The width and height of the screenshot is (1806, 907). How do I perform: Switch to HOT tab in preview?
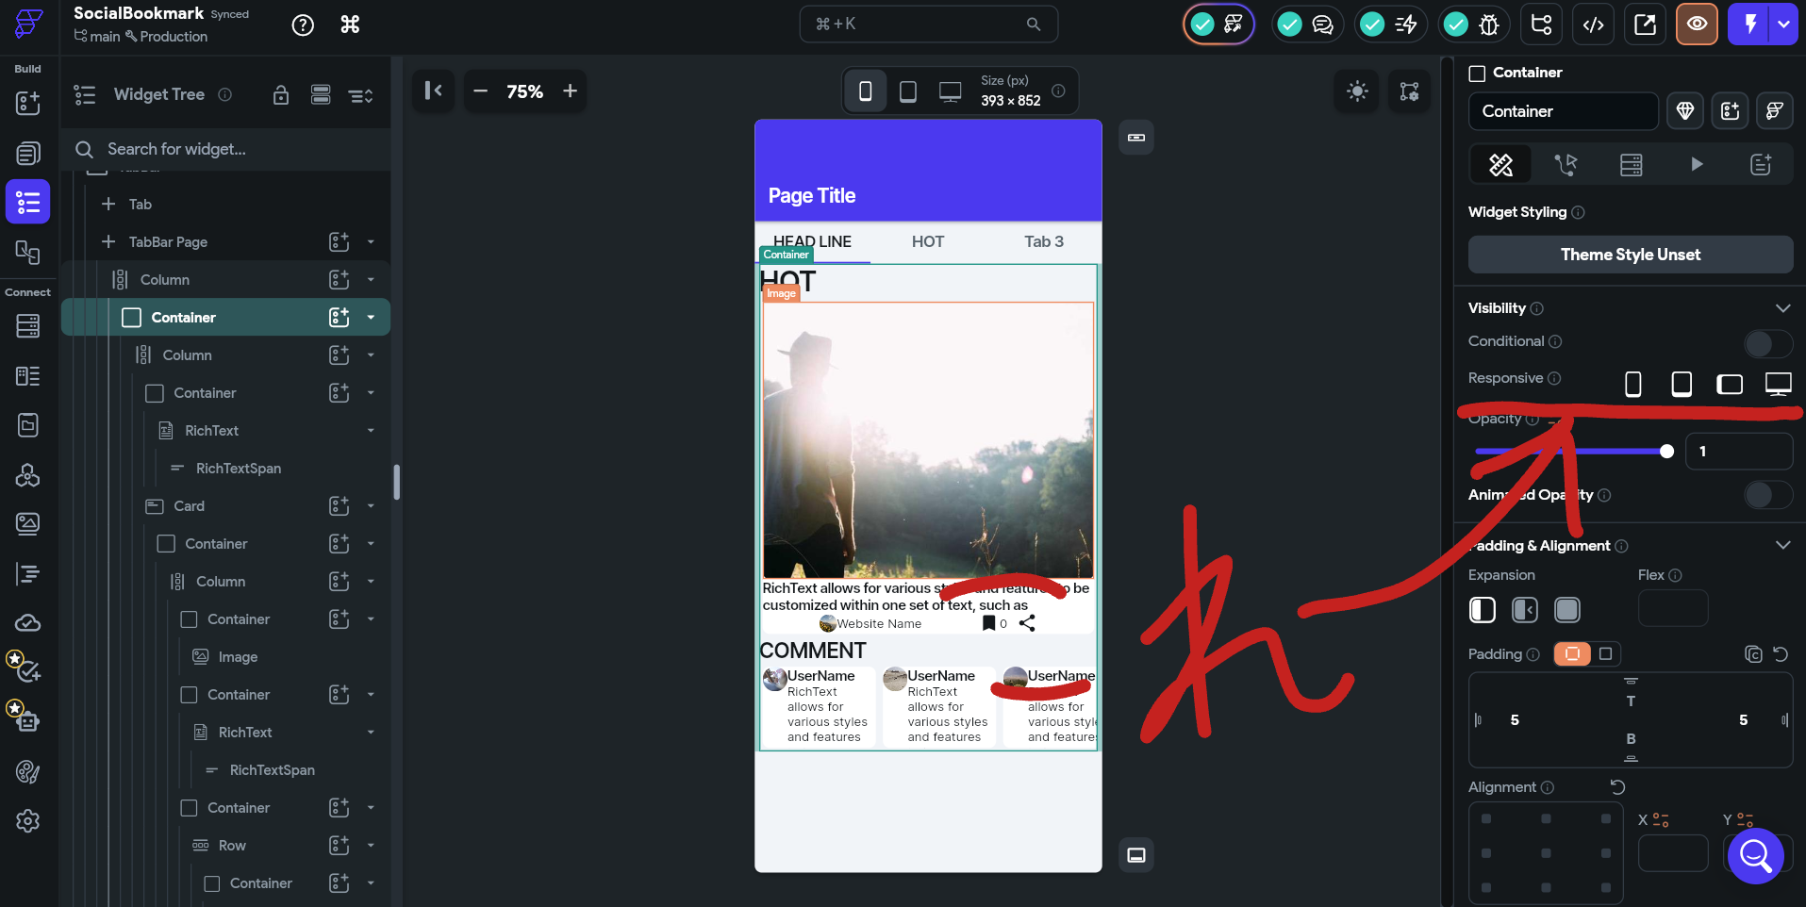pyautogui.click(x=928, y=242)
